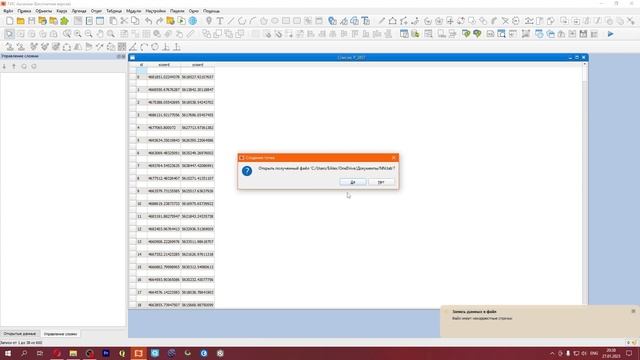Click the down arrow icon in the layers panel
This screenshot has width=640, height=360.
(x=4, y=66)
